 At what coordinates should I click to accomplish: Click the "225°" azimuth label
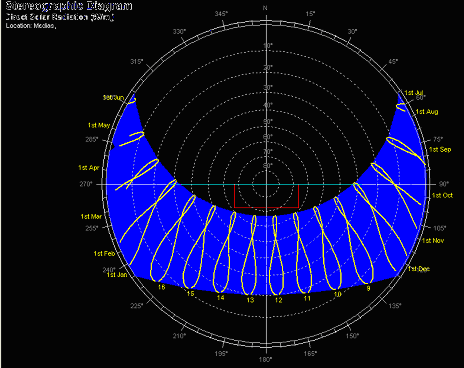tap(137, 306)
